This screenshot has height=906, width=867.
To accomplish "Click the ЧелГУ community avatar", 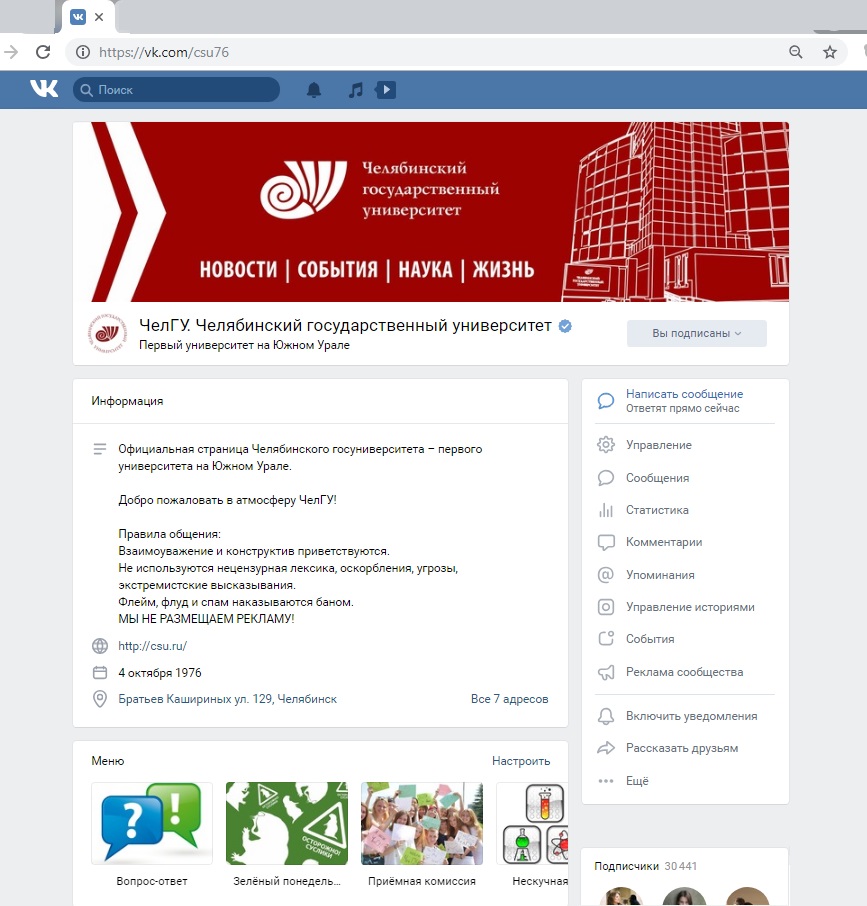I will [107, 333].
